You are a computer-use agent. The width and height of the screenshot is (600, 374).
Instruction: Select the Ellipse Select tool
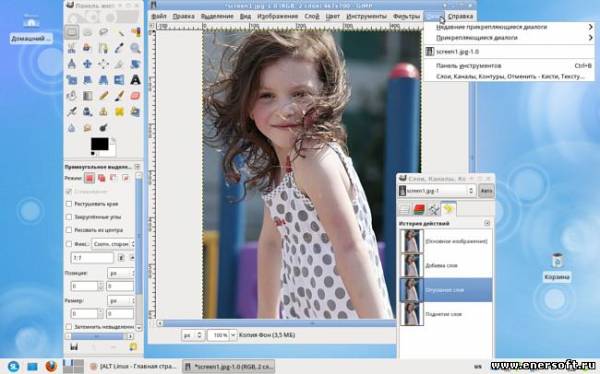[88, 32]
